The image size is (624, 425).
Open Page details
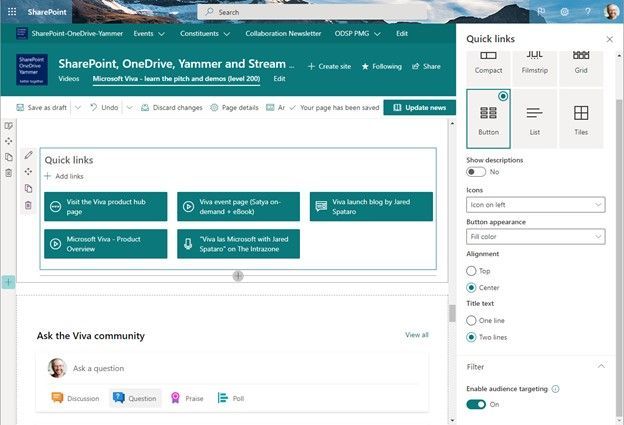point(235,107)
